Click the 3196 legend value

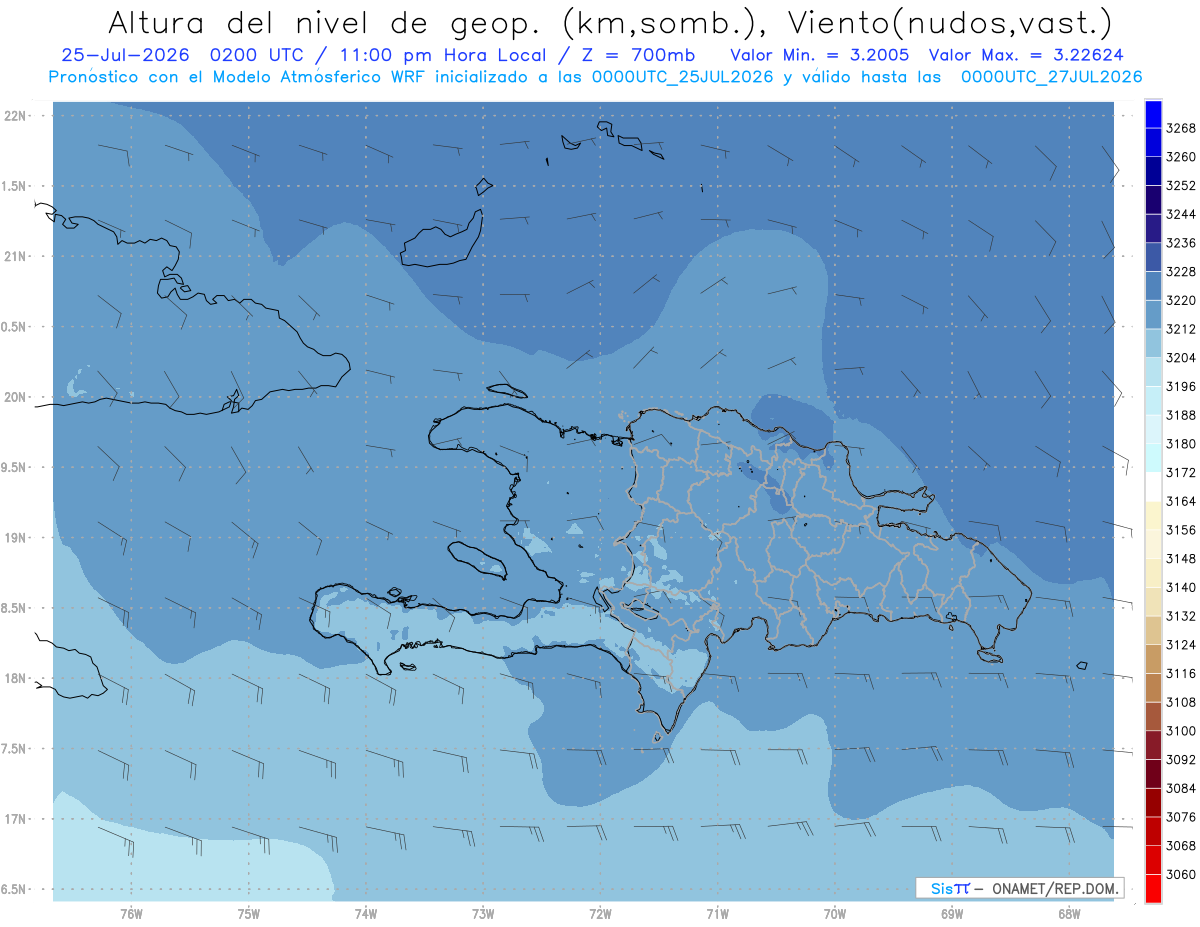click(1181, 387)
